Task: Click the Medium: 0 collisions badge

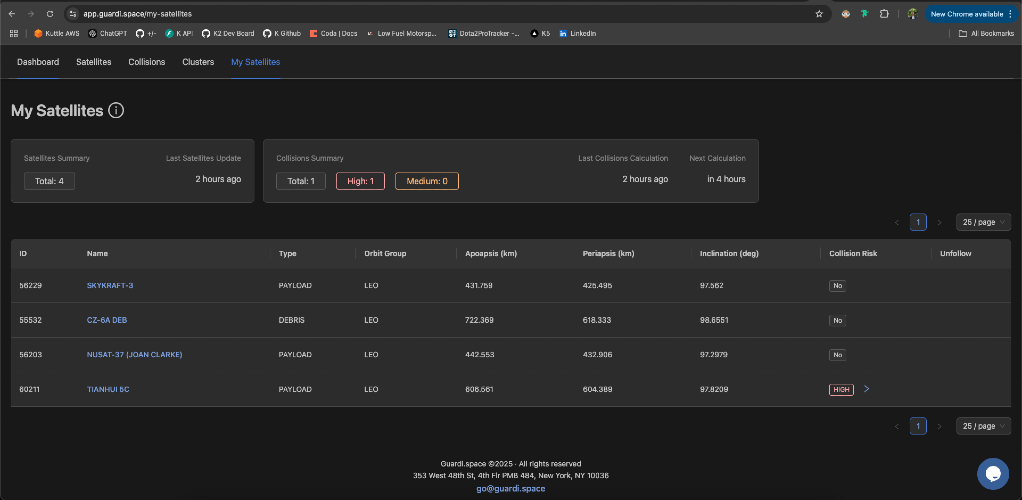Action: [427, 181]
